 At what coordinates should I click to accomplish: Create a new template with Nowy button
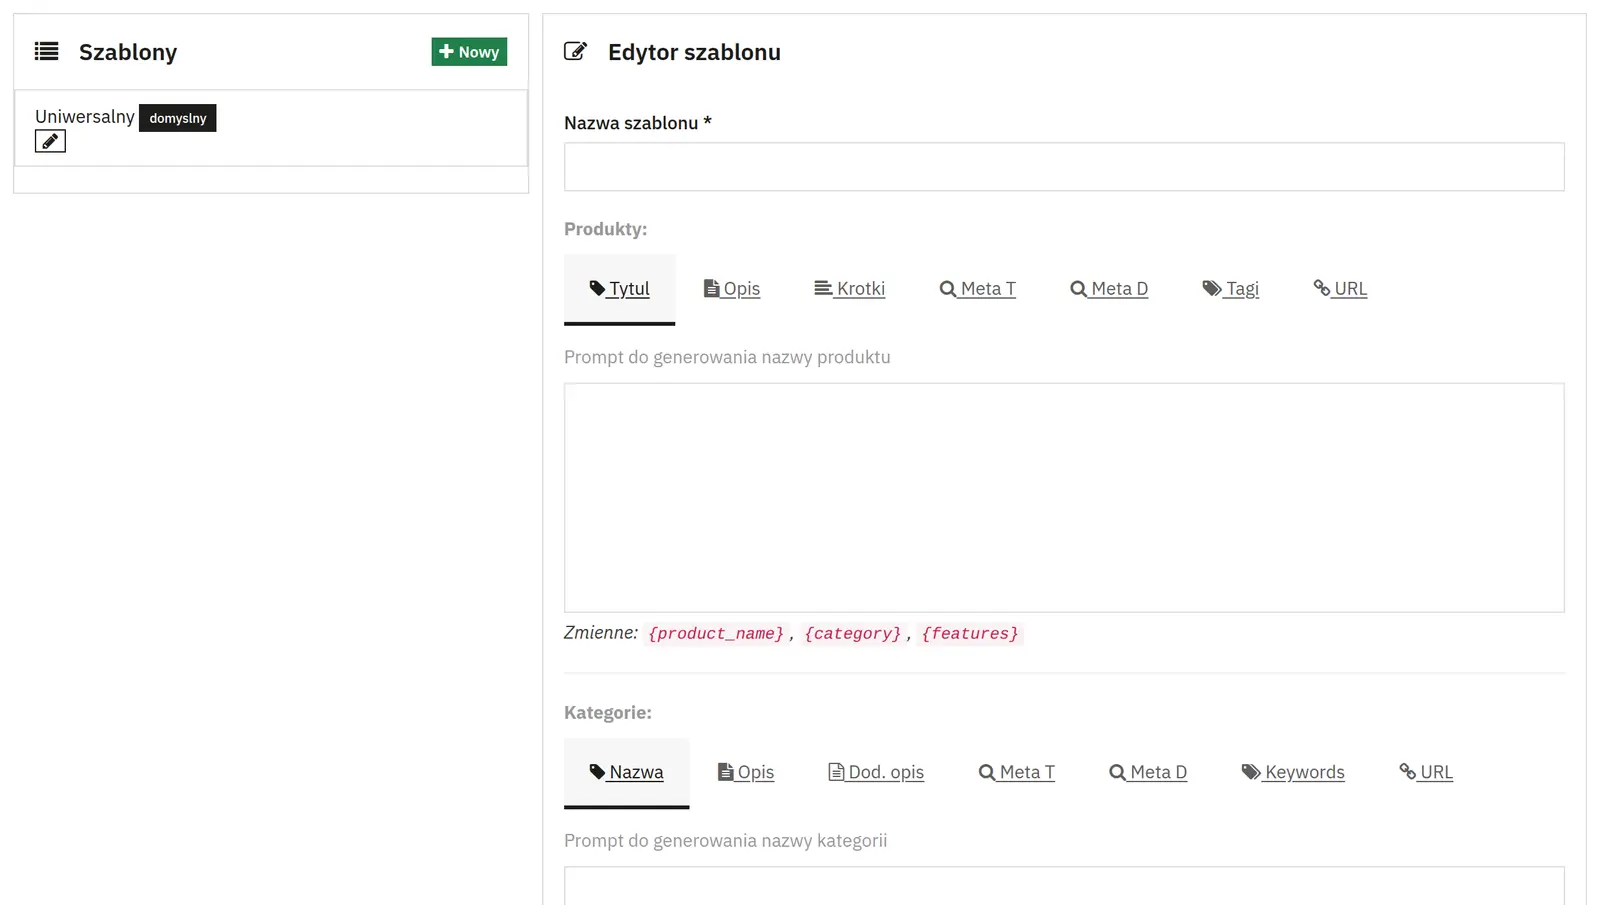pyautogui.click(x=469, y=52)
